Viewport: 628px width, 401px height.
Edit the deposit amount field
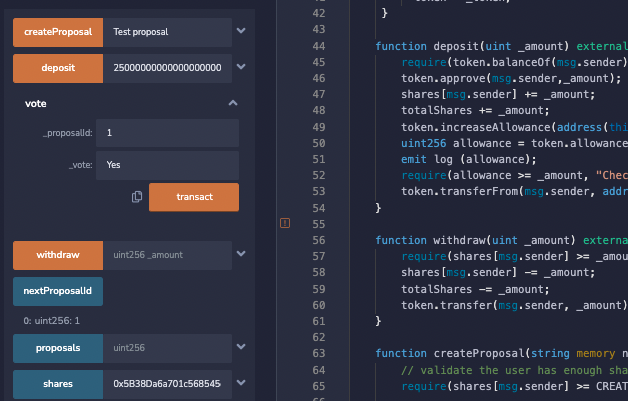[167, 68]
